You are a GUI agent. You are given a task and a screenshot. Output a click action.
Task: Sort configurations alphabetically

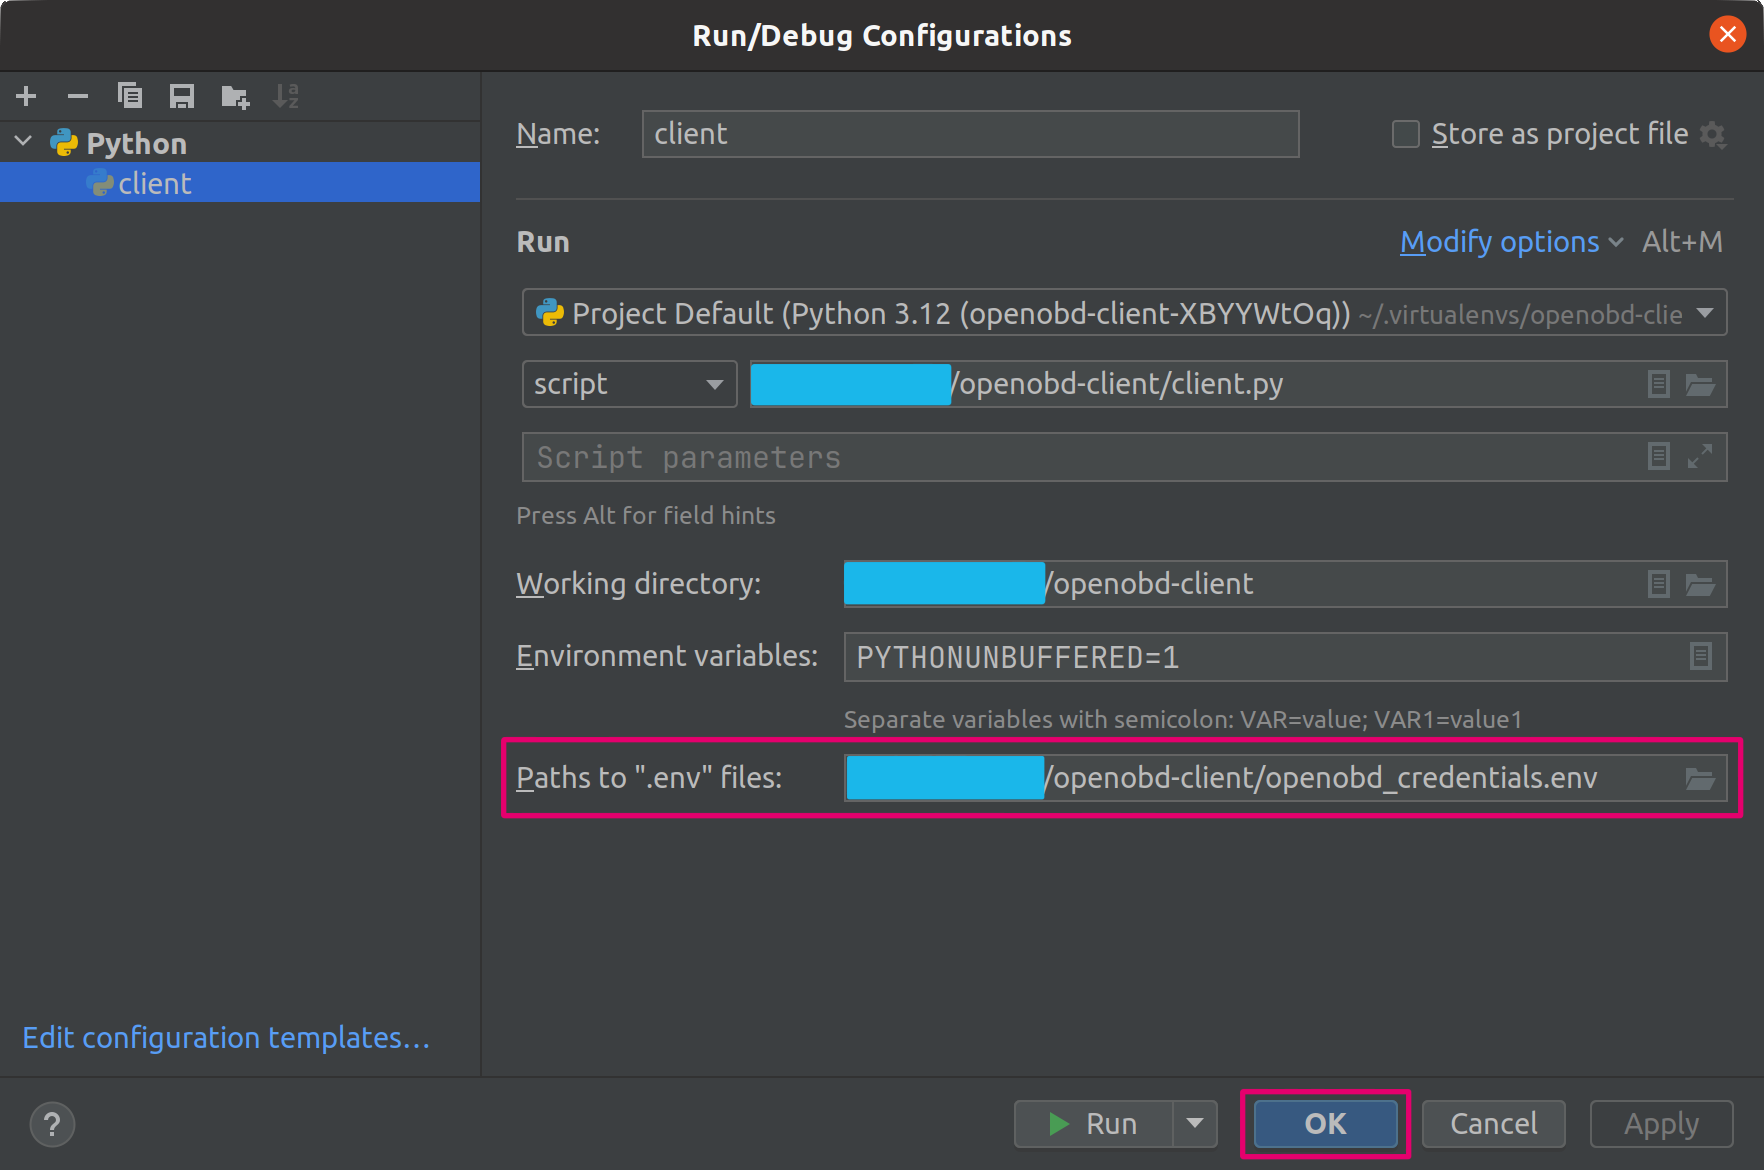(287, 96)
